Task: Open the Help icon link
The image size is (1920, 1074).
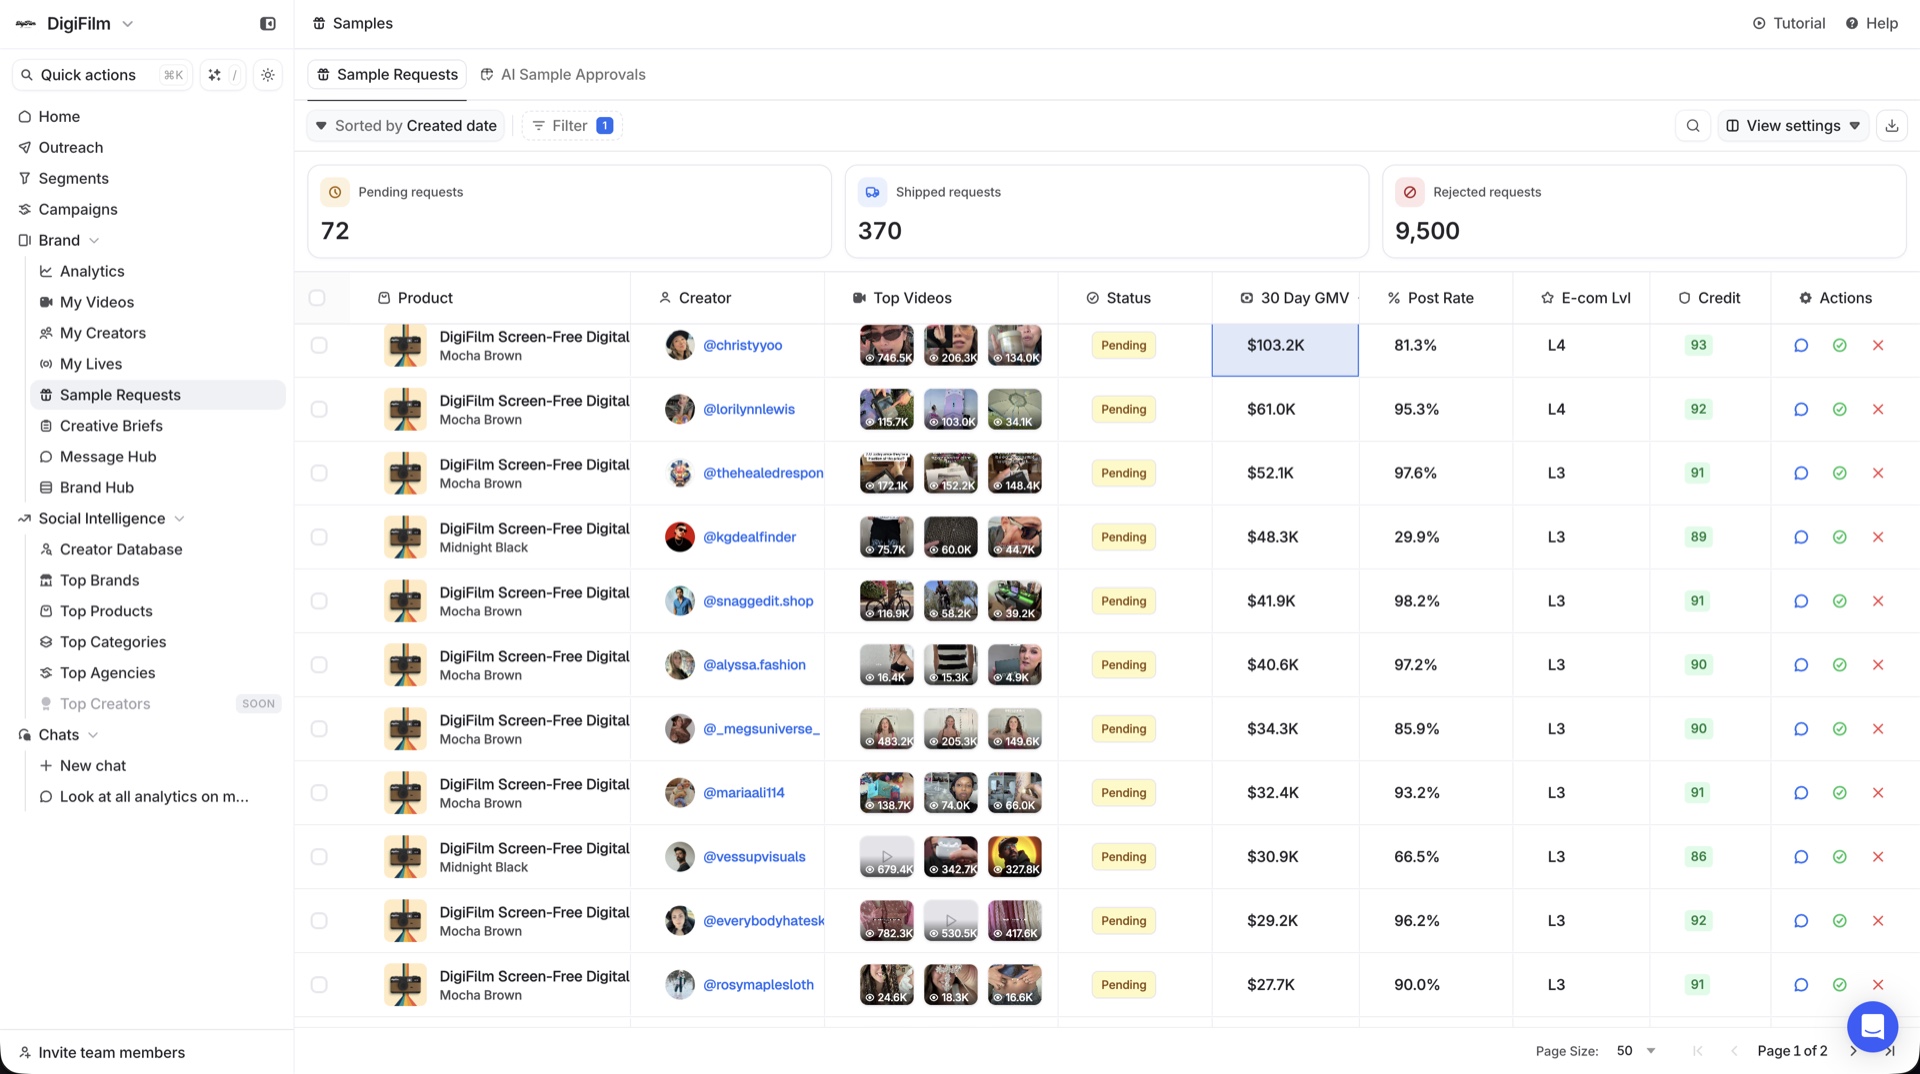Action: tap(1872, 23)
